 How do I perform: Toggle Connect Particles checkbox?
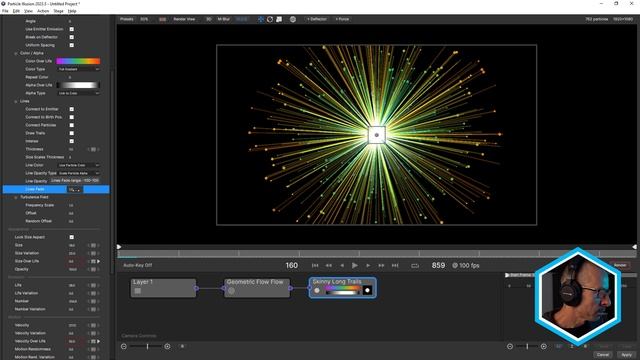coord(72,125)
